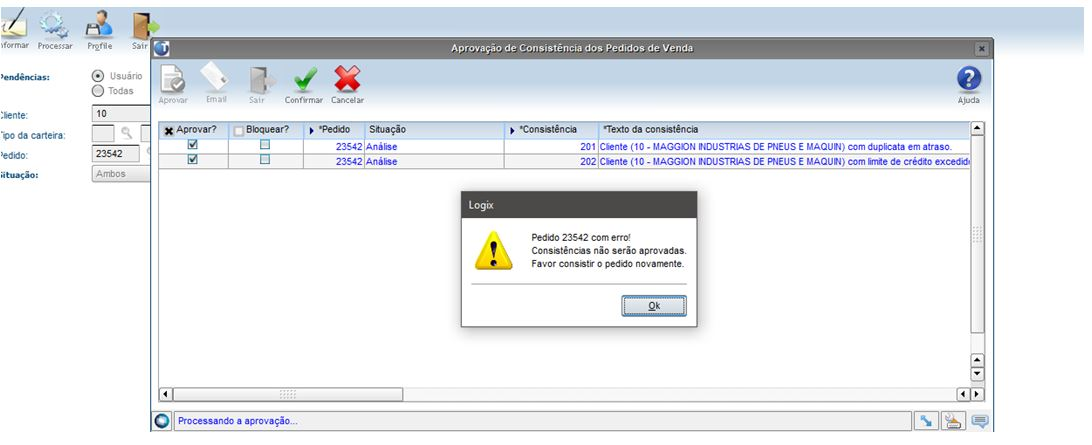This screenshot has width=1092, height=445.
Task: Click the Situação column header
Action: (435, 130)
